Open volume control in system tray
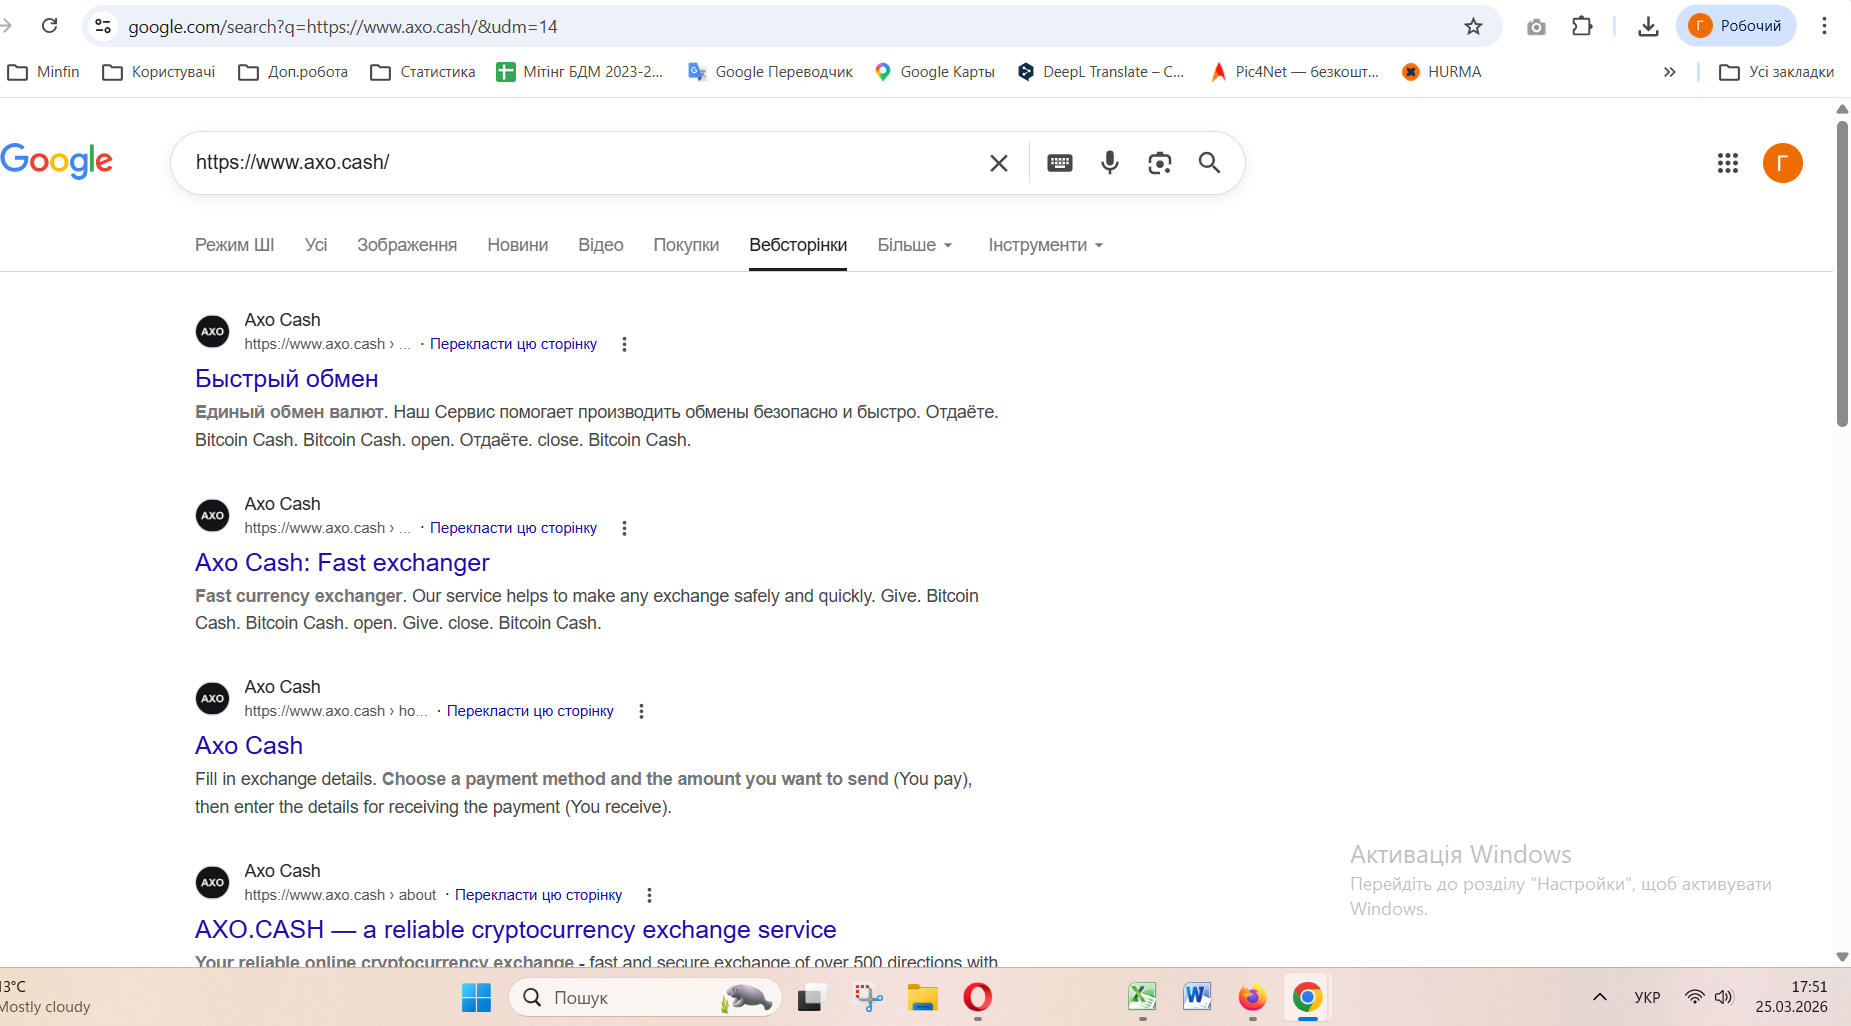 tap(1723, 997)
